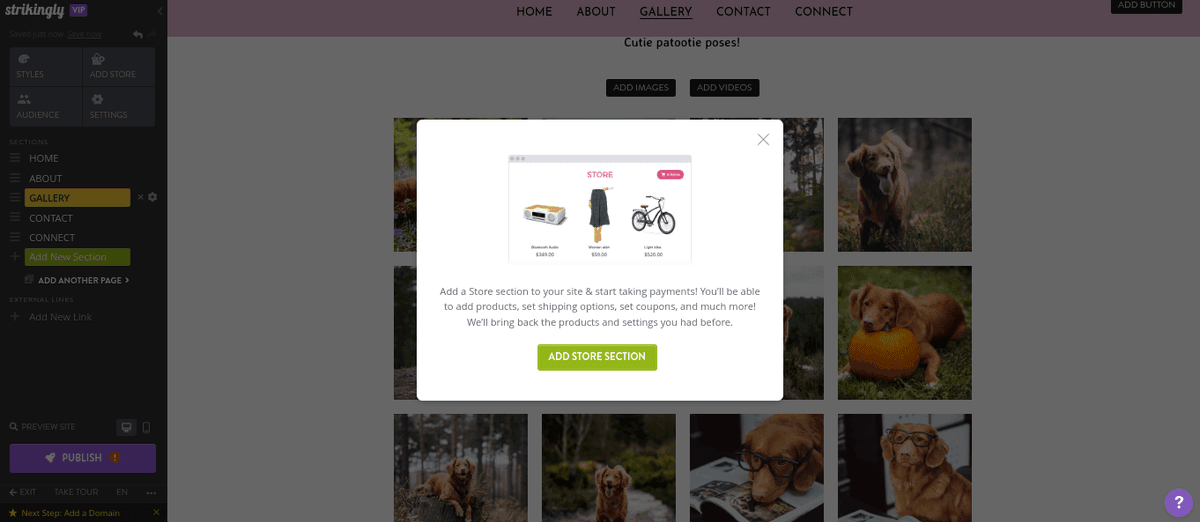The image size is (1200, 522).
Task: Open the Settings gear in the sidebar
Action: tap(97, 99)
